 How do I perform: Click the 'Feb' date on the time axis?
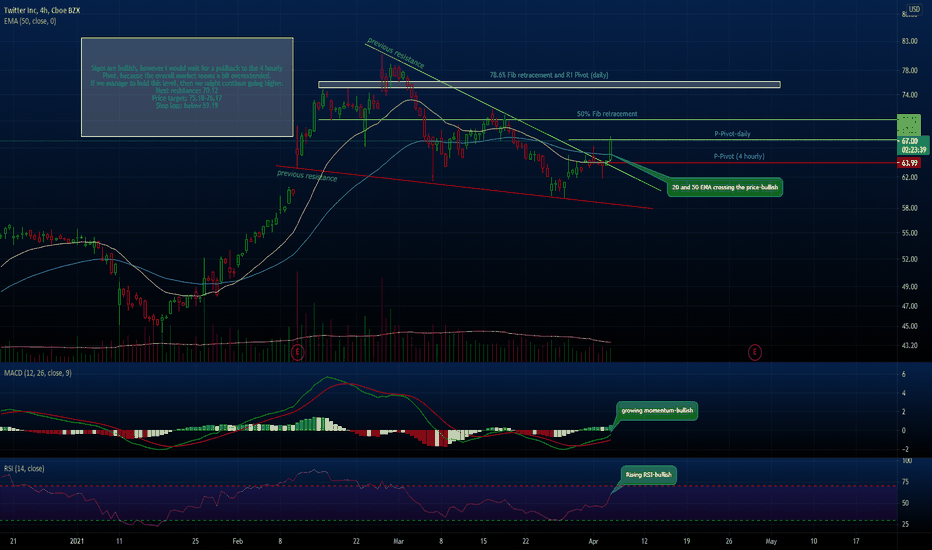pos(238,541)
